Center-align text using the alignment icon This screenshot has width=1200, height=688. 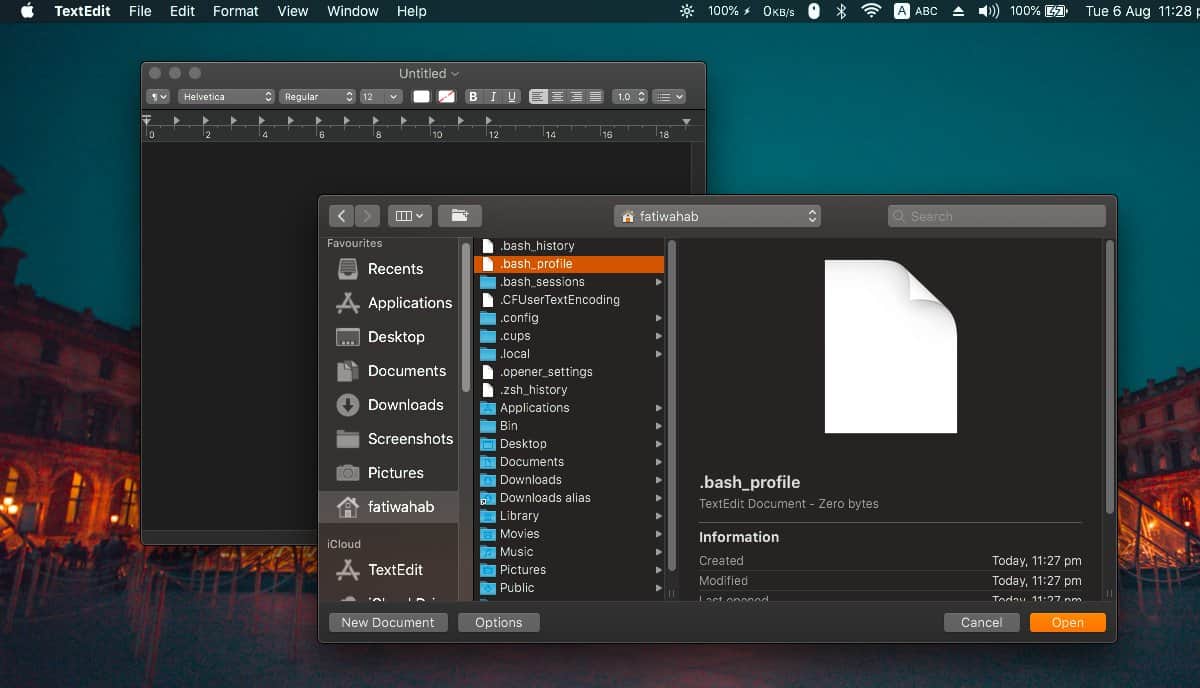558,97
